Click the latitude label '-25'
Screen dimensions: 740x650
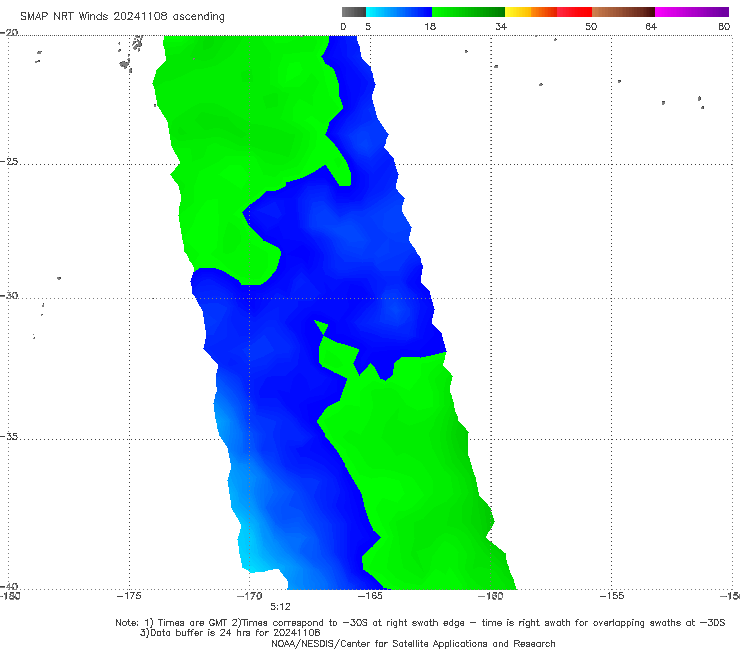coord(9,162)
